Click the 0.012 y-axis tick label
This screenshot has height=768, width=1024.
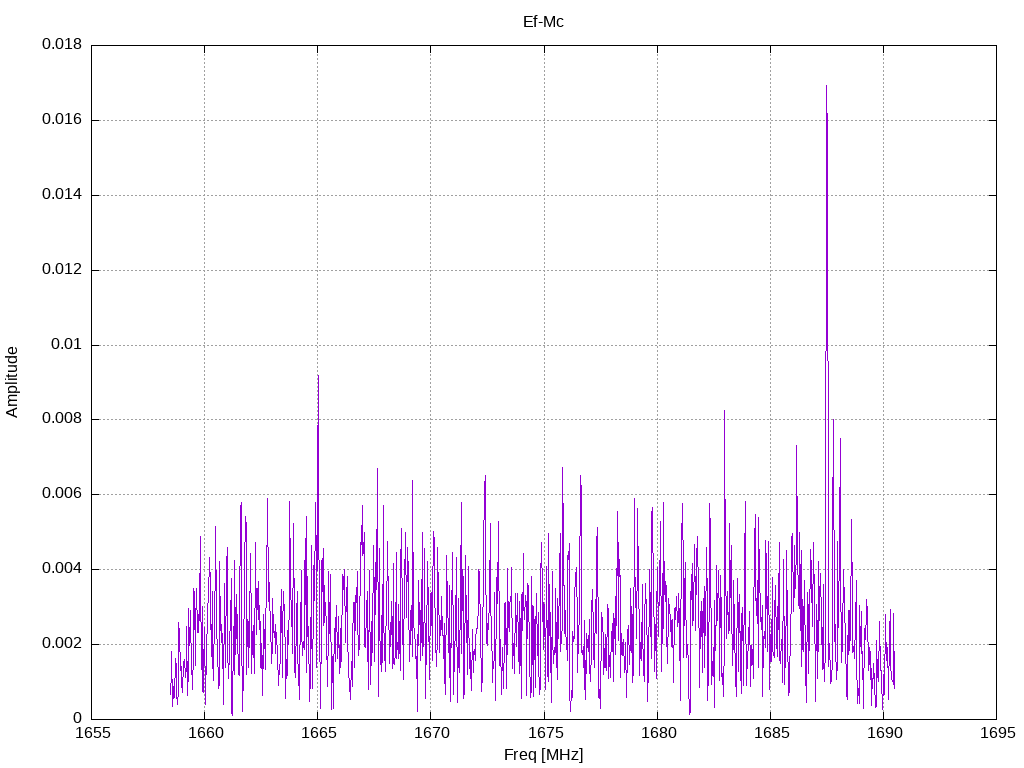(62, 269)
